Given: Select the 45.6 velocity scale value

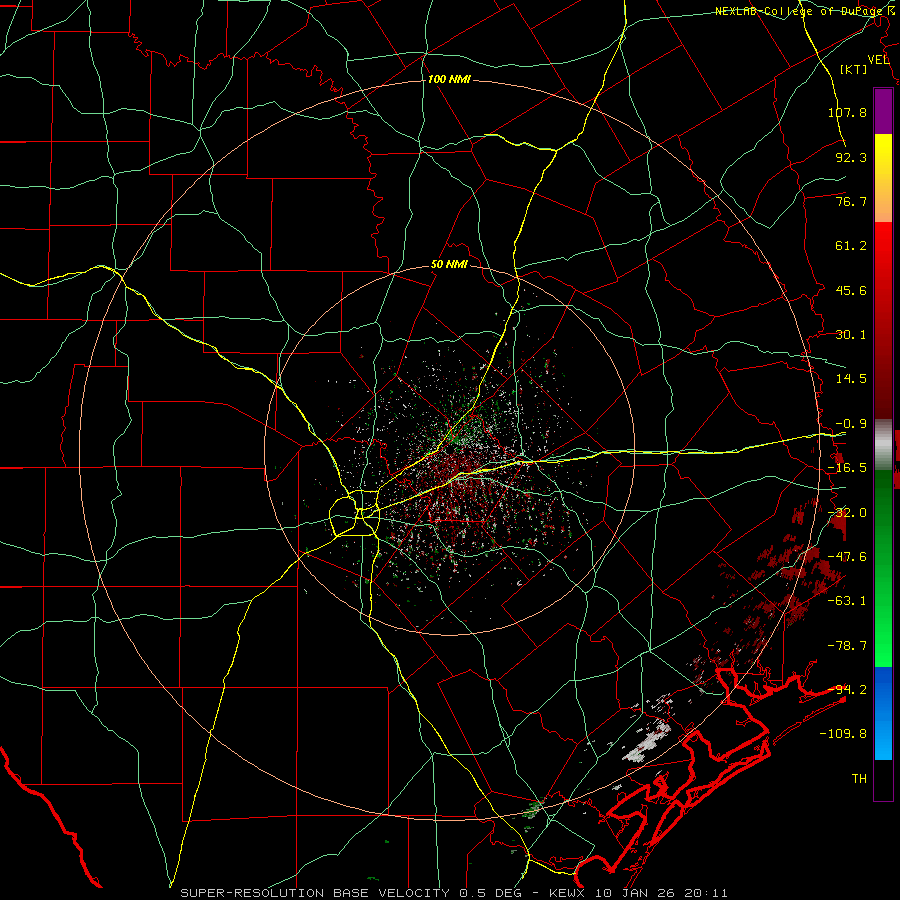Looking at the screenshot, I should tap(851, 290).
